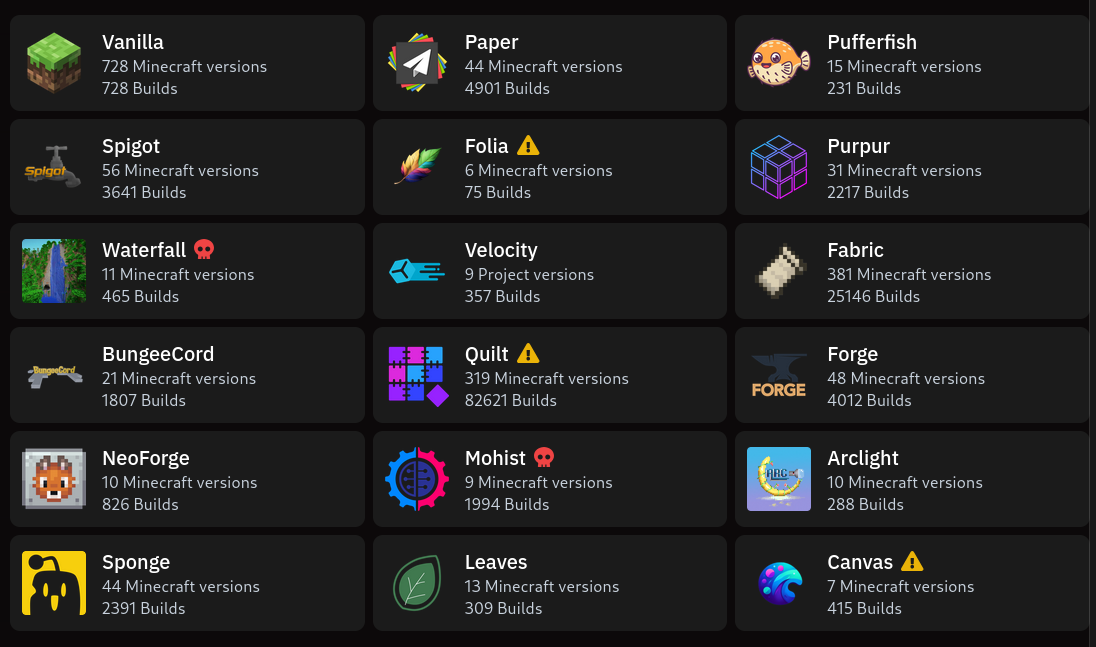The image size is (1096, 647).
Task: Open Fabric via its fabric roll icon
Action: [x=779, y=271]
